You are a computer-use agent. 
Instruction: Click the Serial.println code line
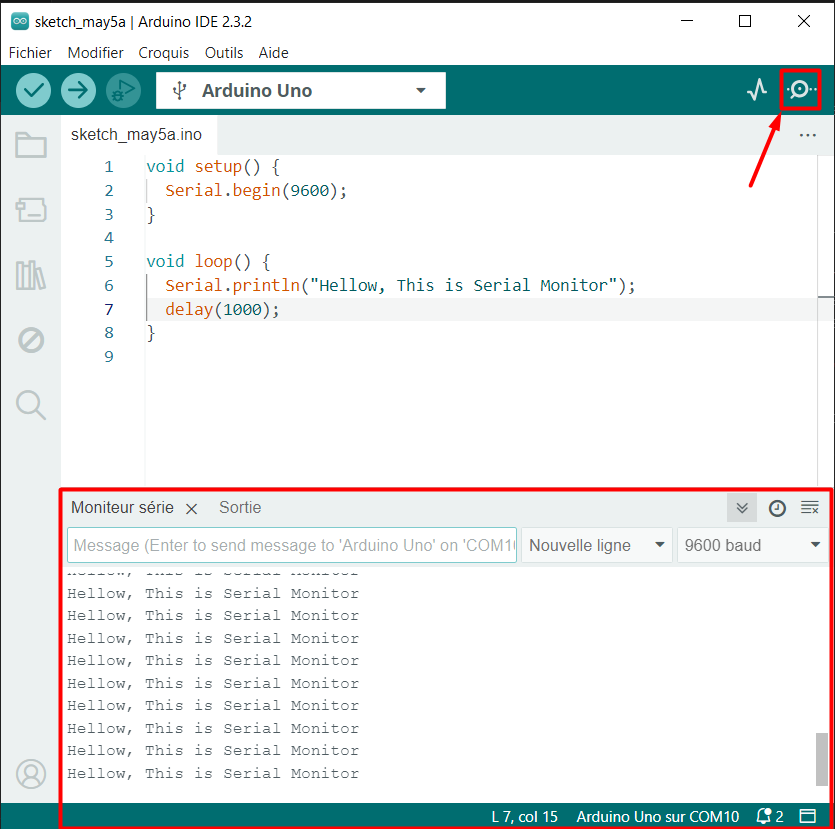coord(400,285)
